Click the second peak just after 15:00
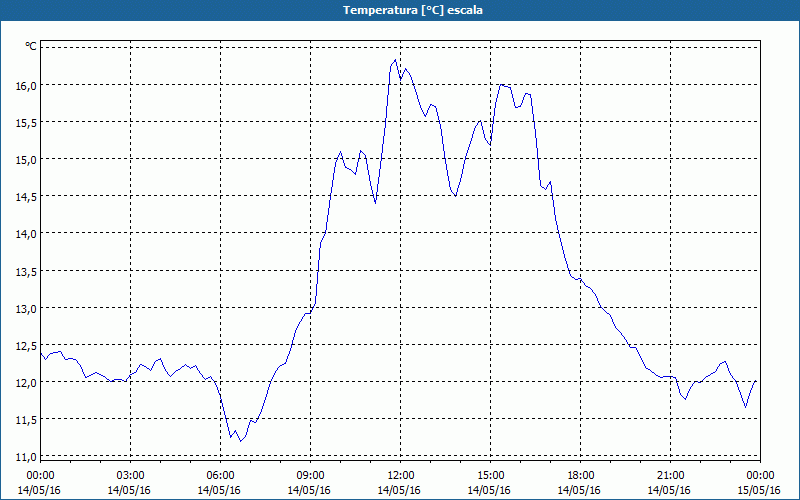 click(502, 85)
